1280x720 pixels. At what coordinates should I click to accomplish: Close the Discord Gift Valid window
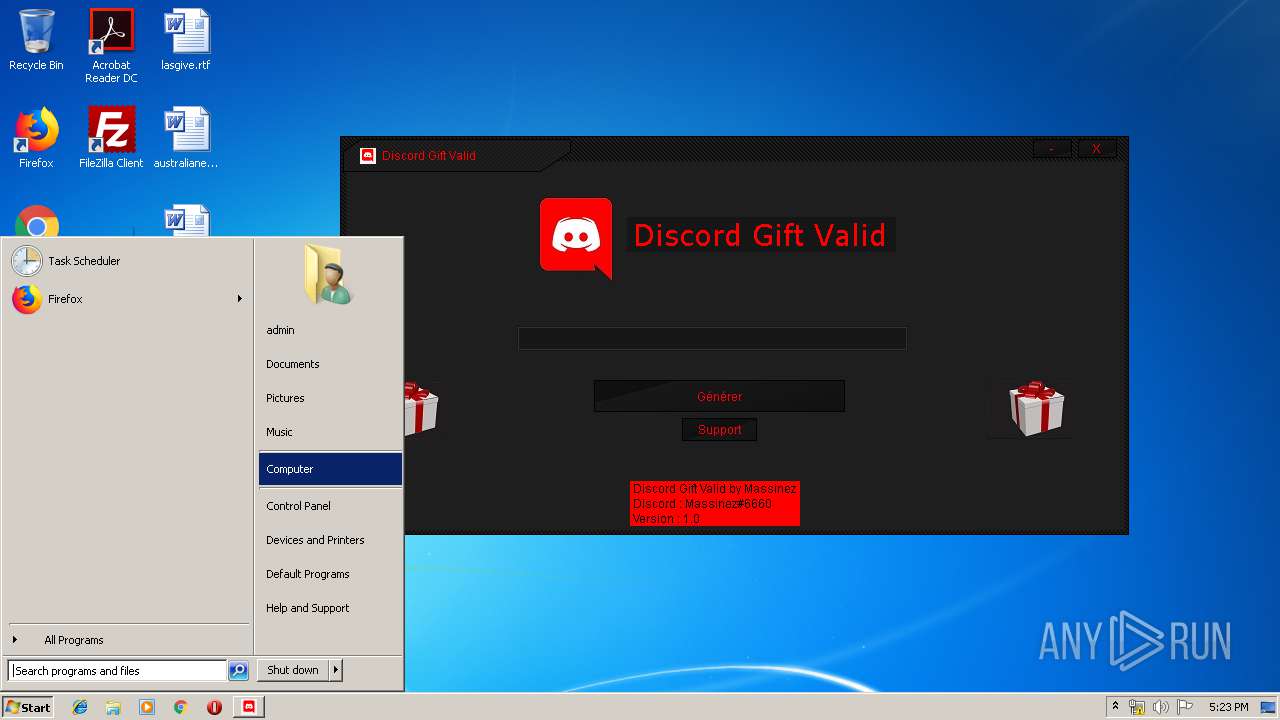point(1096,149)
